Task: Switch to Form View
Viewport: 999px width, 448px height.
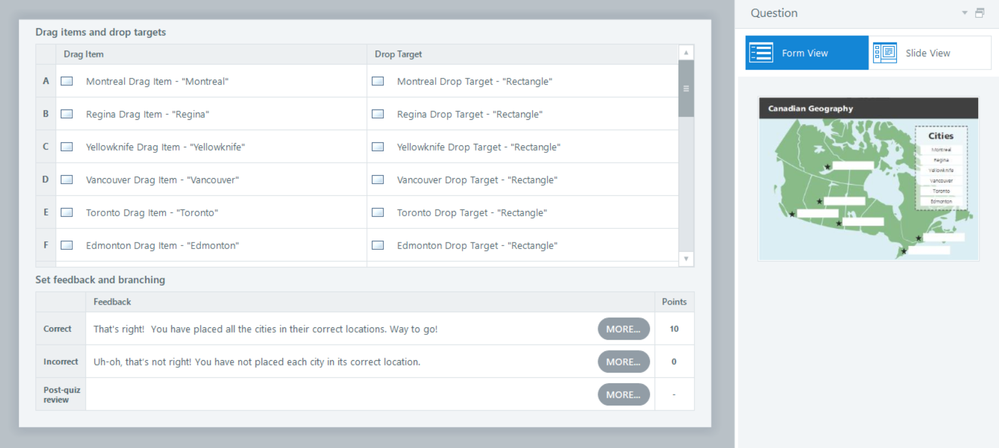Action: pyautogui.click(x=806, y=53)
